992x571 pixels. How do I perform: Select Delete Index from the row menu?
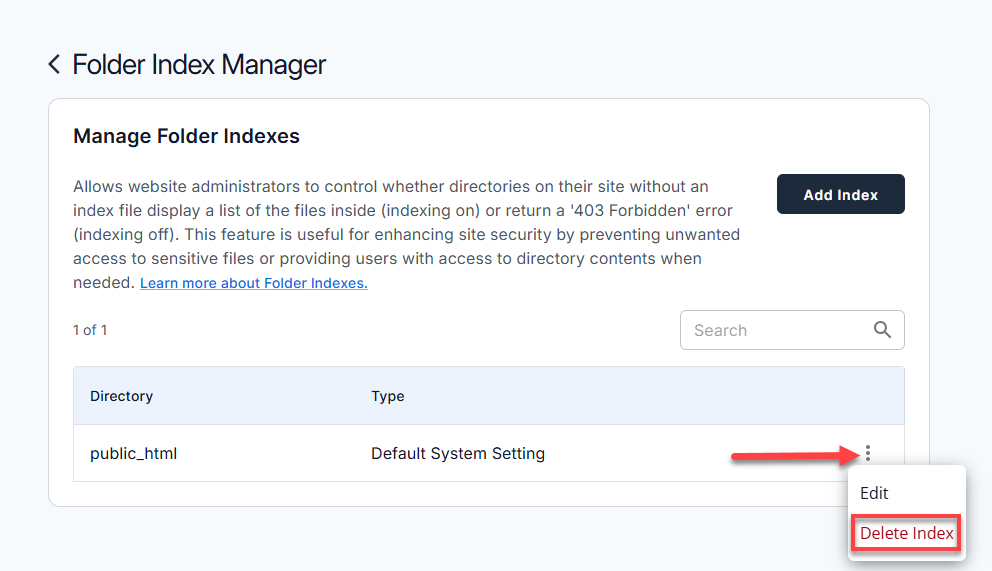[906, 533]
